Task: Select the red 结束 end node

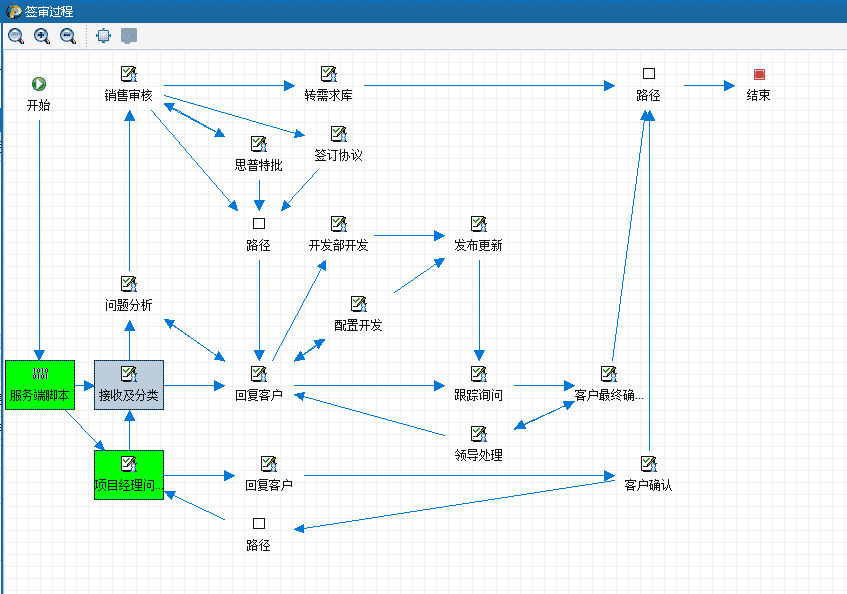Action: 759,74
